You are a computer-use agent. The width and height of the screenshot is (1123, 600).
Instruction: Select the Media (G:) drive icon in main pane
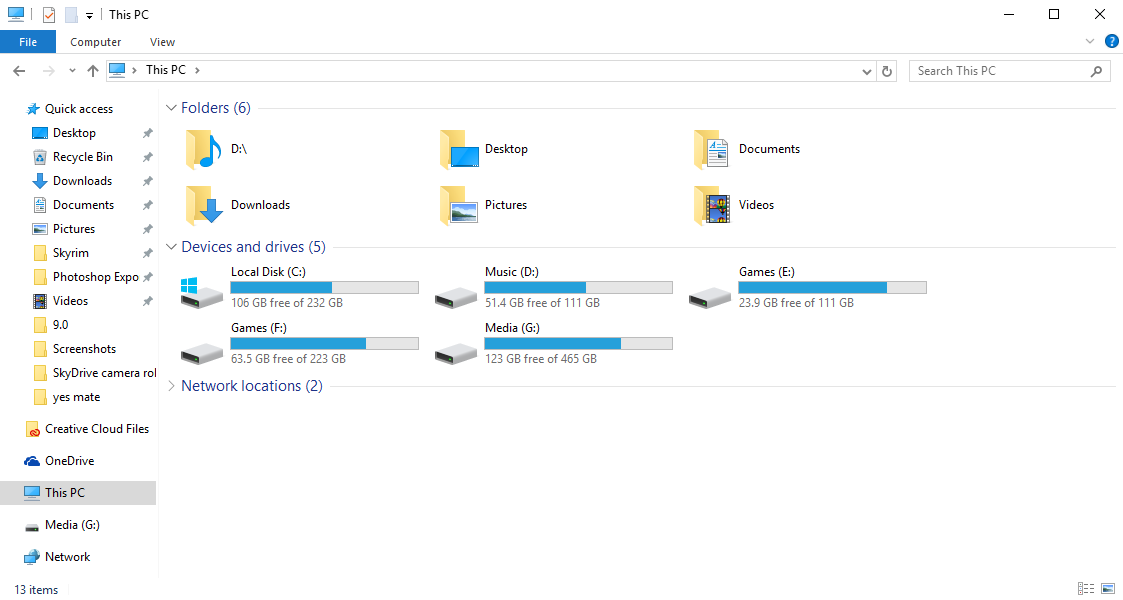456,352
